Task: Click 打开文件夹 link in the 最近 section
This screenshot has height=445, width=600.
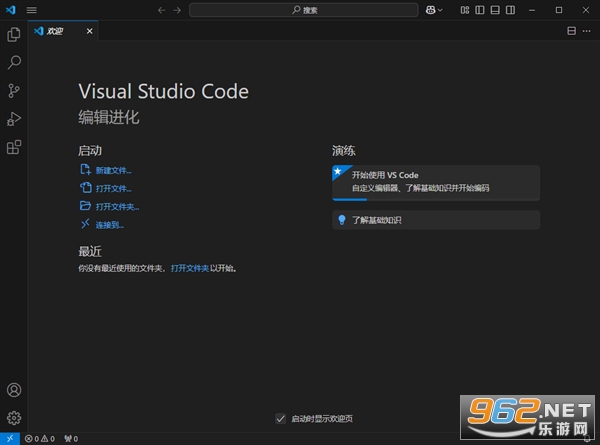Action: tap(190, 268)
